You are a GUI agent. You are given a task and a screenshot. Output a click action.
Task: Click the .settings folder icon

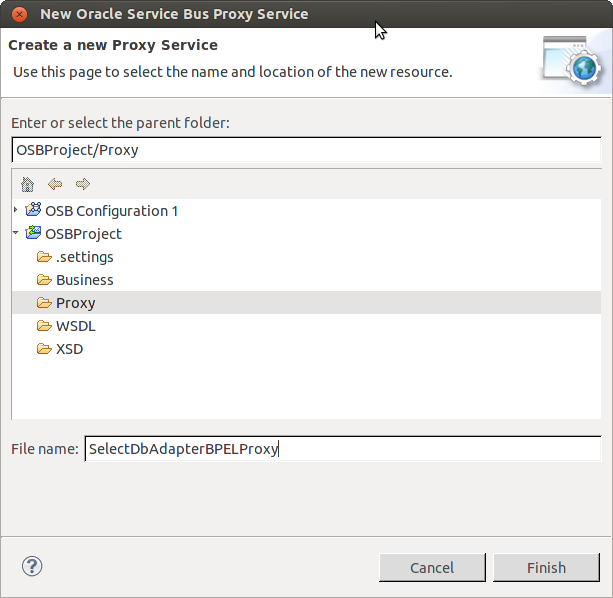44,257
